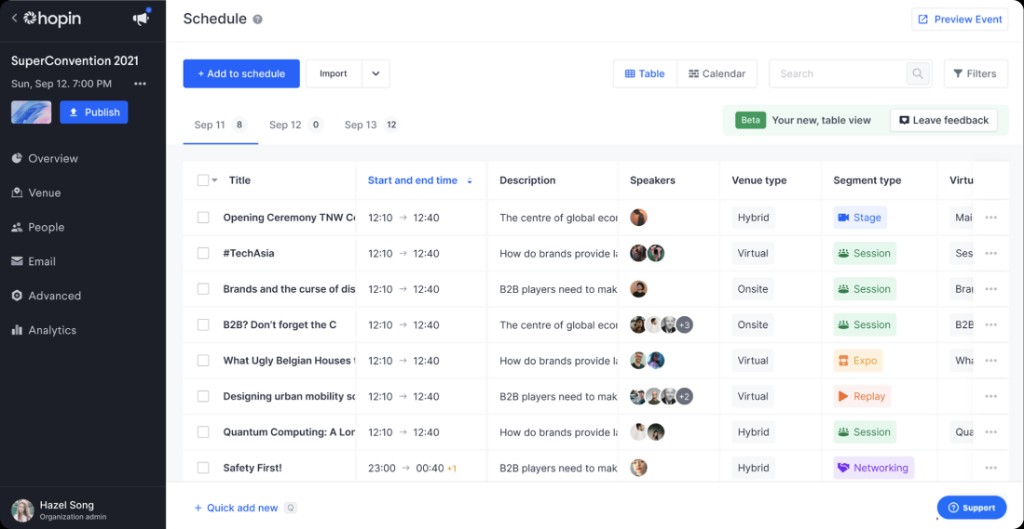The width and height of the screenshot is (1024, 529).
Task: Switch to the Sep 13 tab
Action: click(x=372, y=125)
